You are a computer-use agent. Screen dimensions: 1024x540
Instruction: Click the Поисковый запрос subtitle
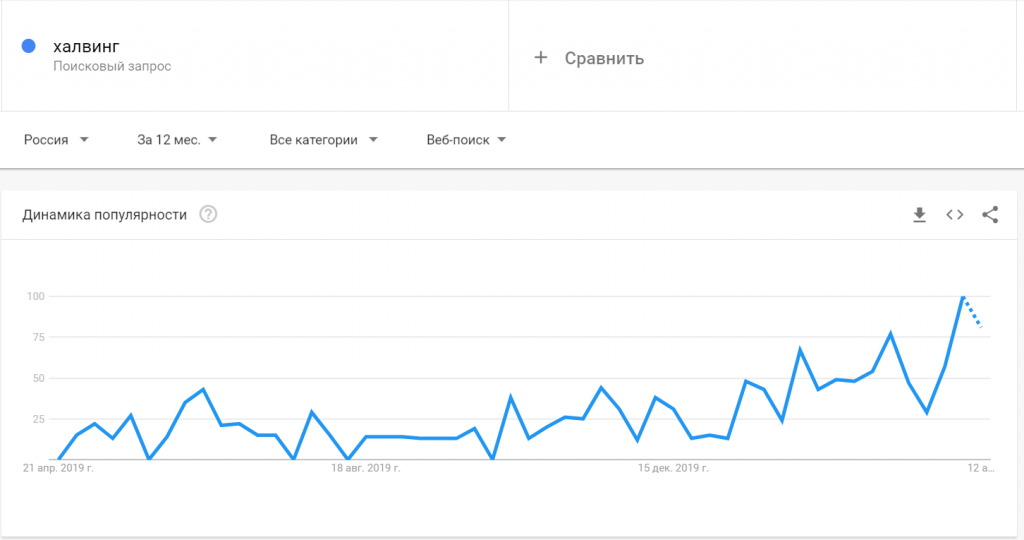click(x=112, y=66)
